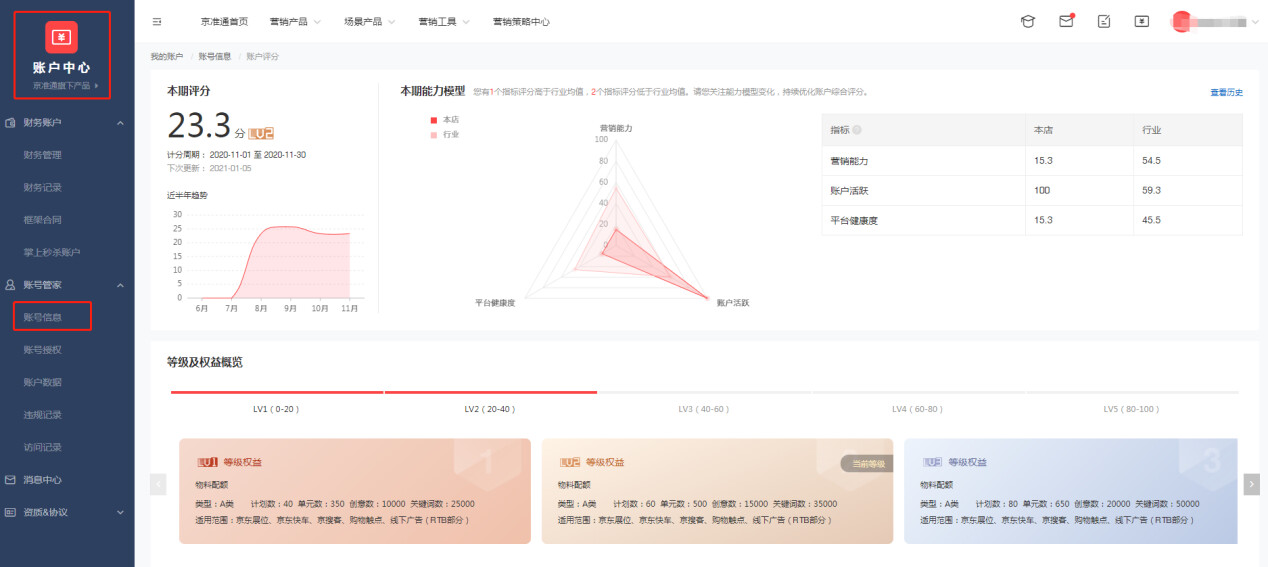Select the LV3 (40-60) level segment
Viewport: 1268px width, 567px height.
pos(703,409)
